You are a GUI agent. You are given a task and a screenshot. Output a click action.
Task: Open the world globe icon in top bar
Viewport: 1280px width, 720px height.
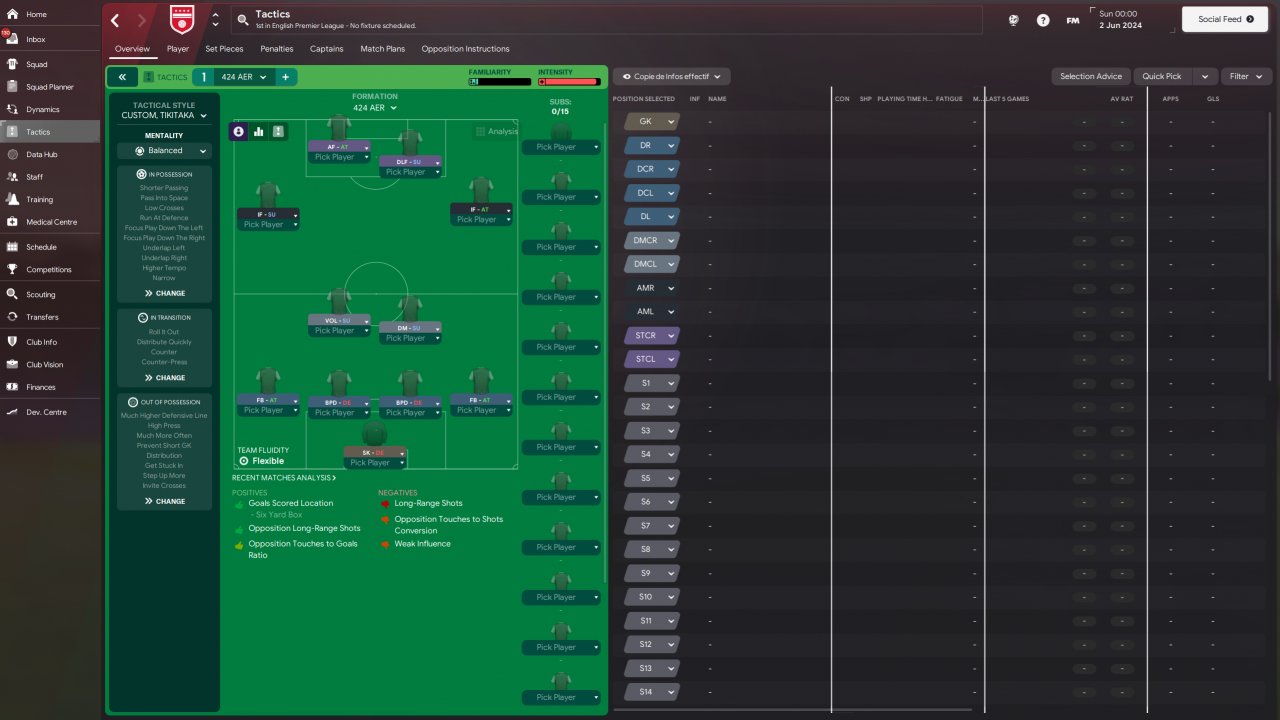[x=1013, y=20]
